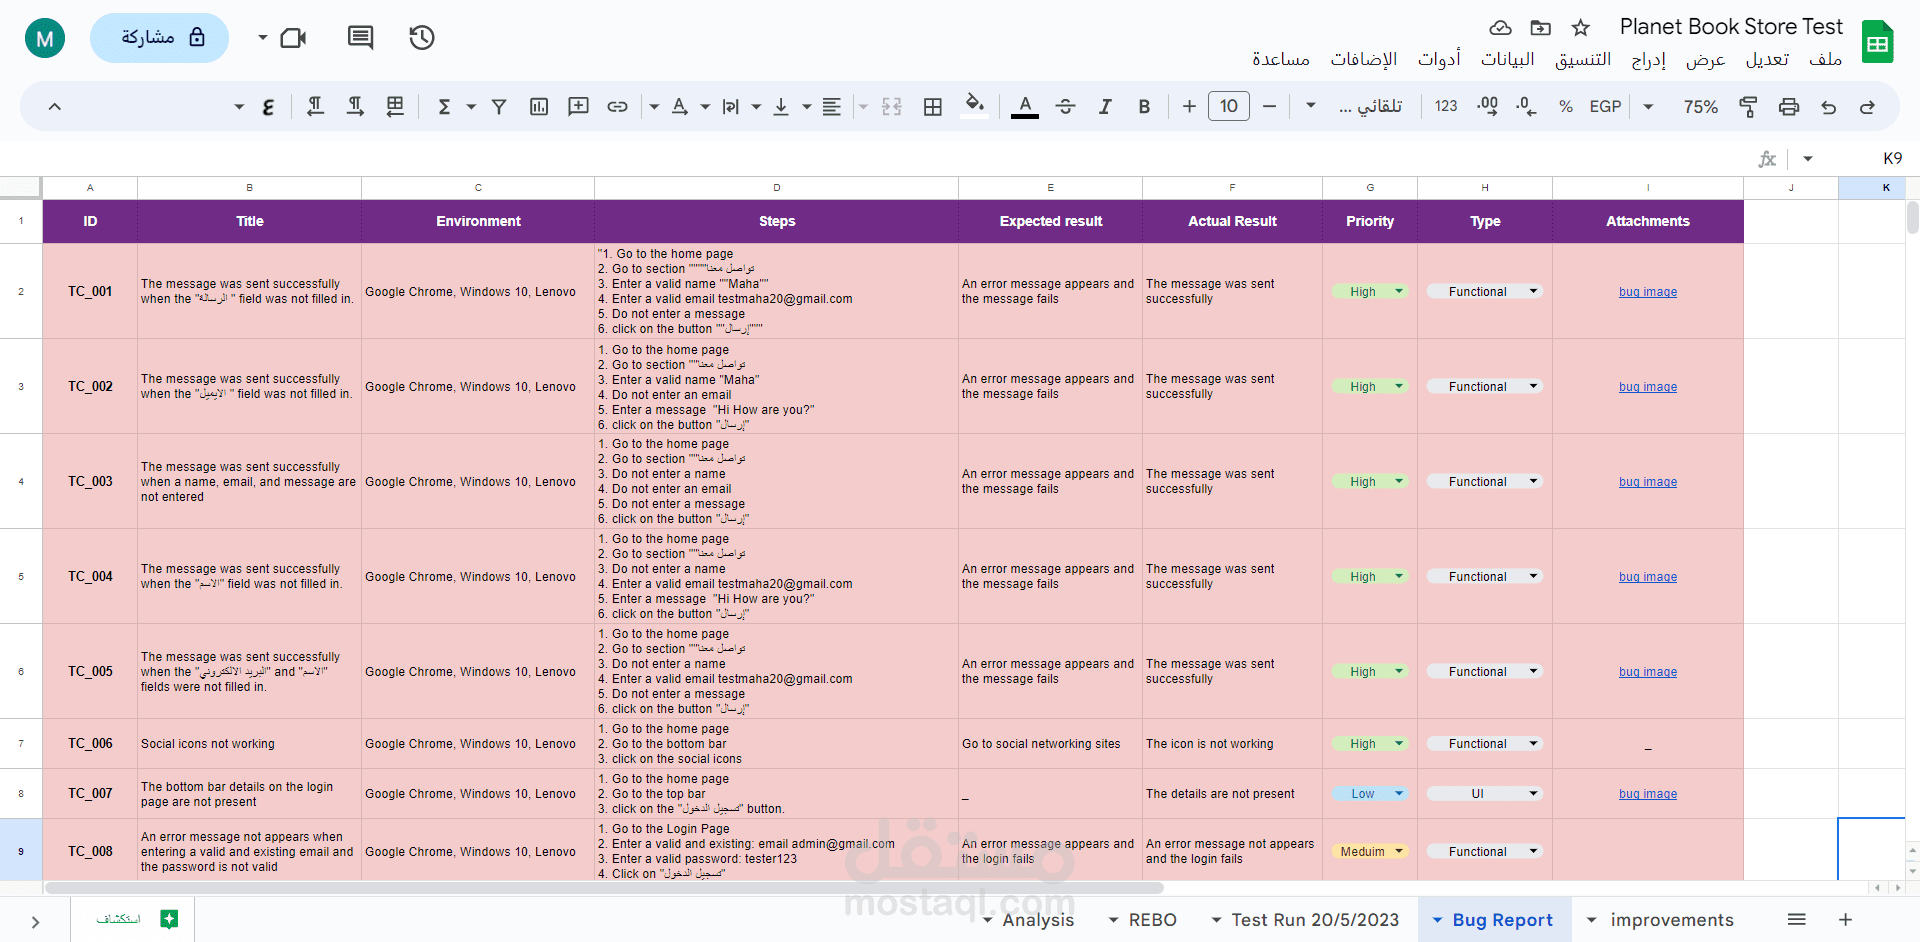The image size is (1920, 942).
Task: Open the all sheets list icon
Action: pos(1797,920)
